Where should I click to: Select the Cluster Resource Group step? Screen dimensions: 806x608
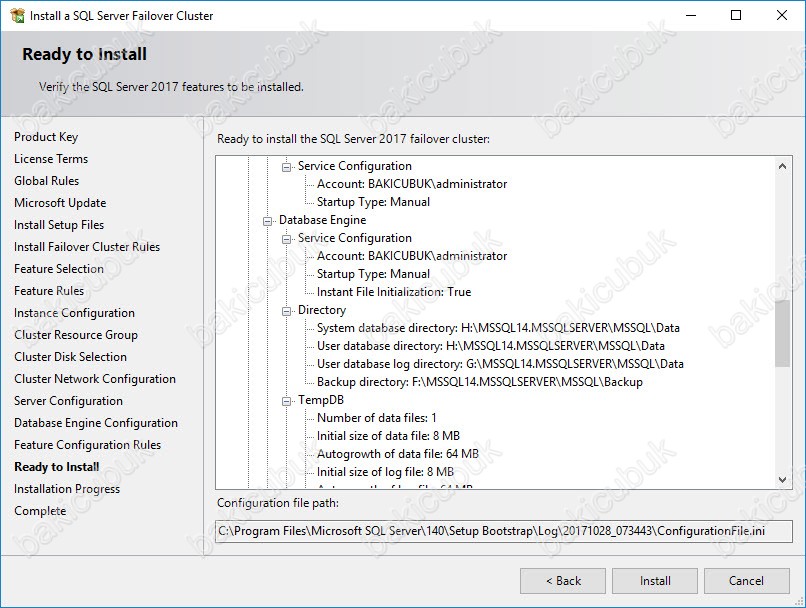(76, 335)
